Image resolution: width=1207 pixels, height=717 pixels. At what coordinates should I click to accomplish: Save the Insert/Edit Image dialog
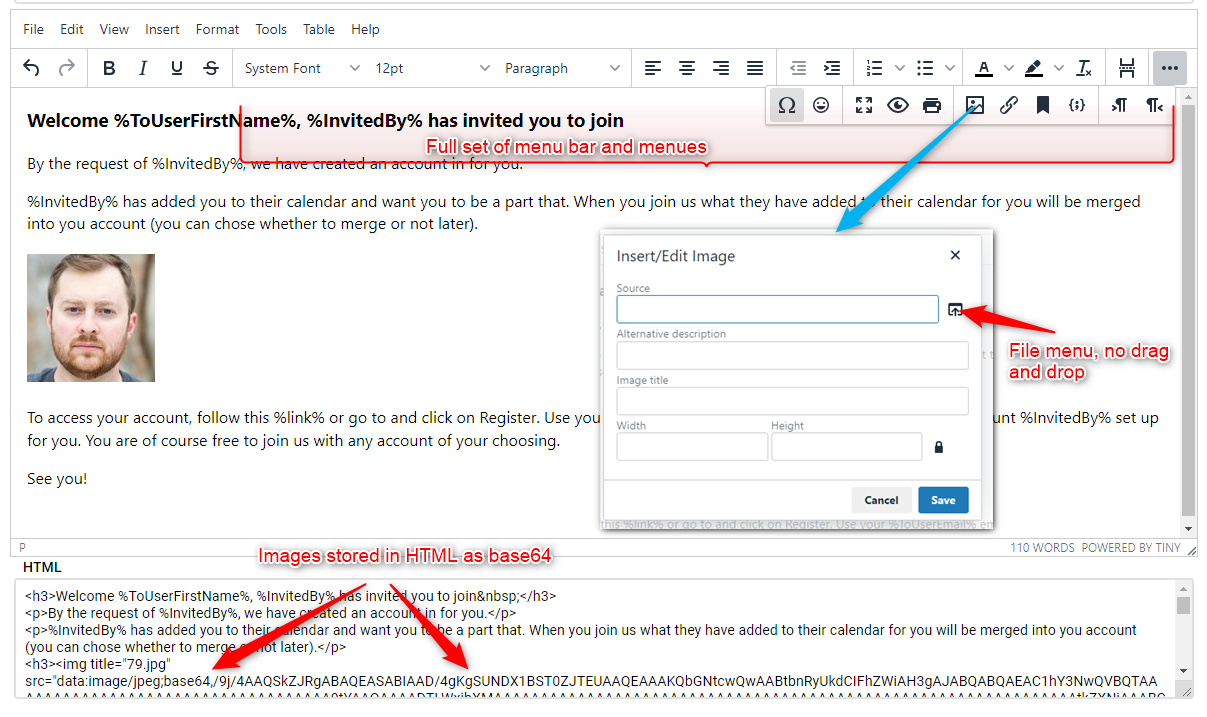[943, 499]
